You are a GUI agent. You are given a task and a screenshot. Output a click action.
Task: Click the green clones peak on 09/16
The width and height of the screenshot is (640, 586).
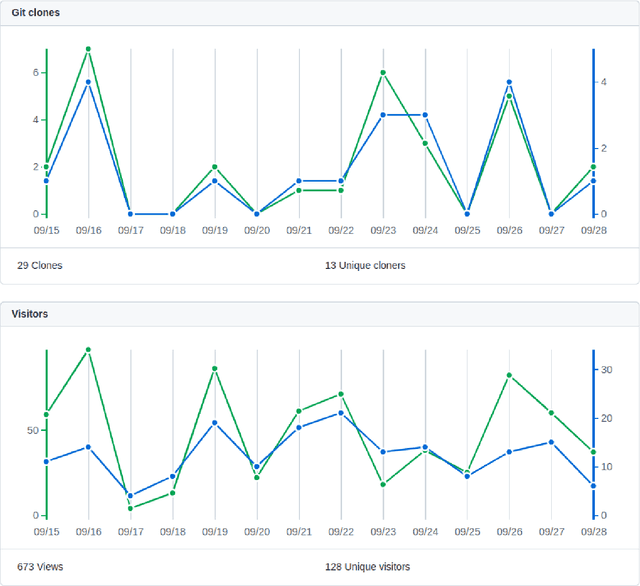point(88,49)
